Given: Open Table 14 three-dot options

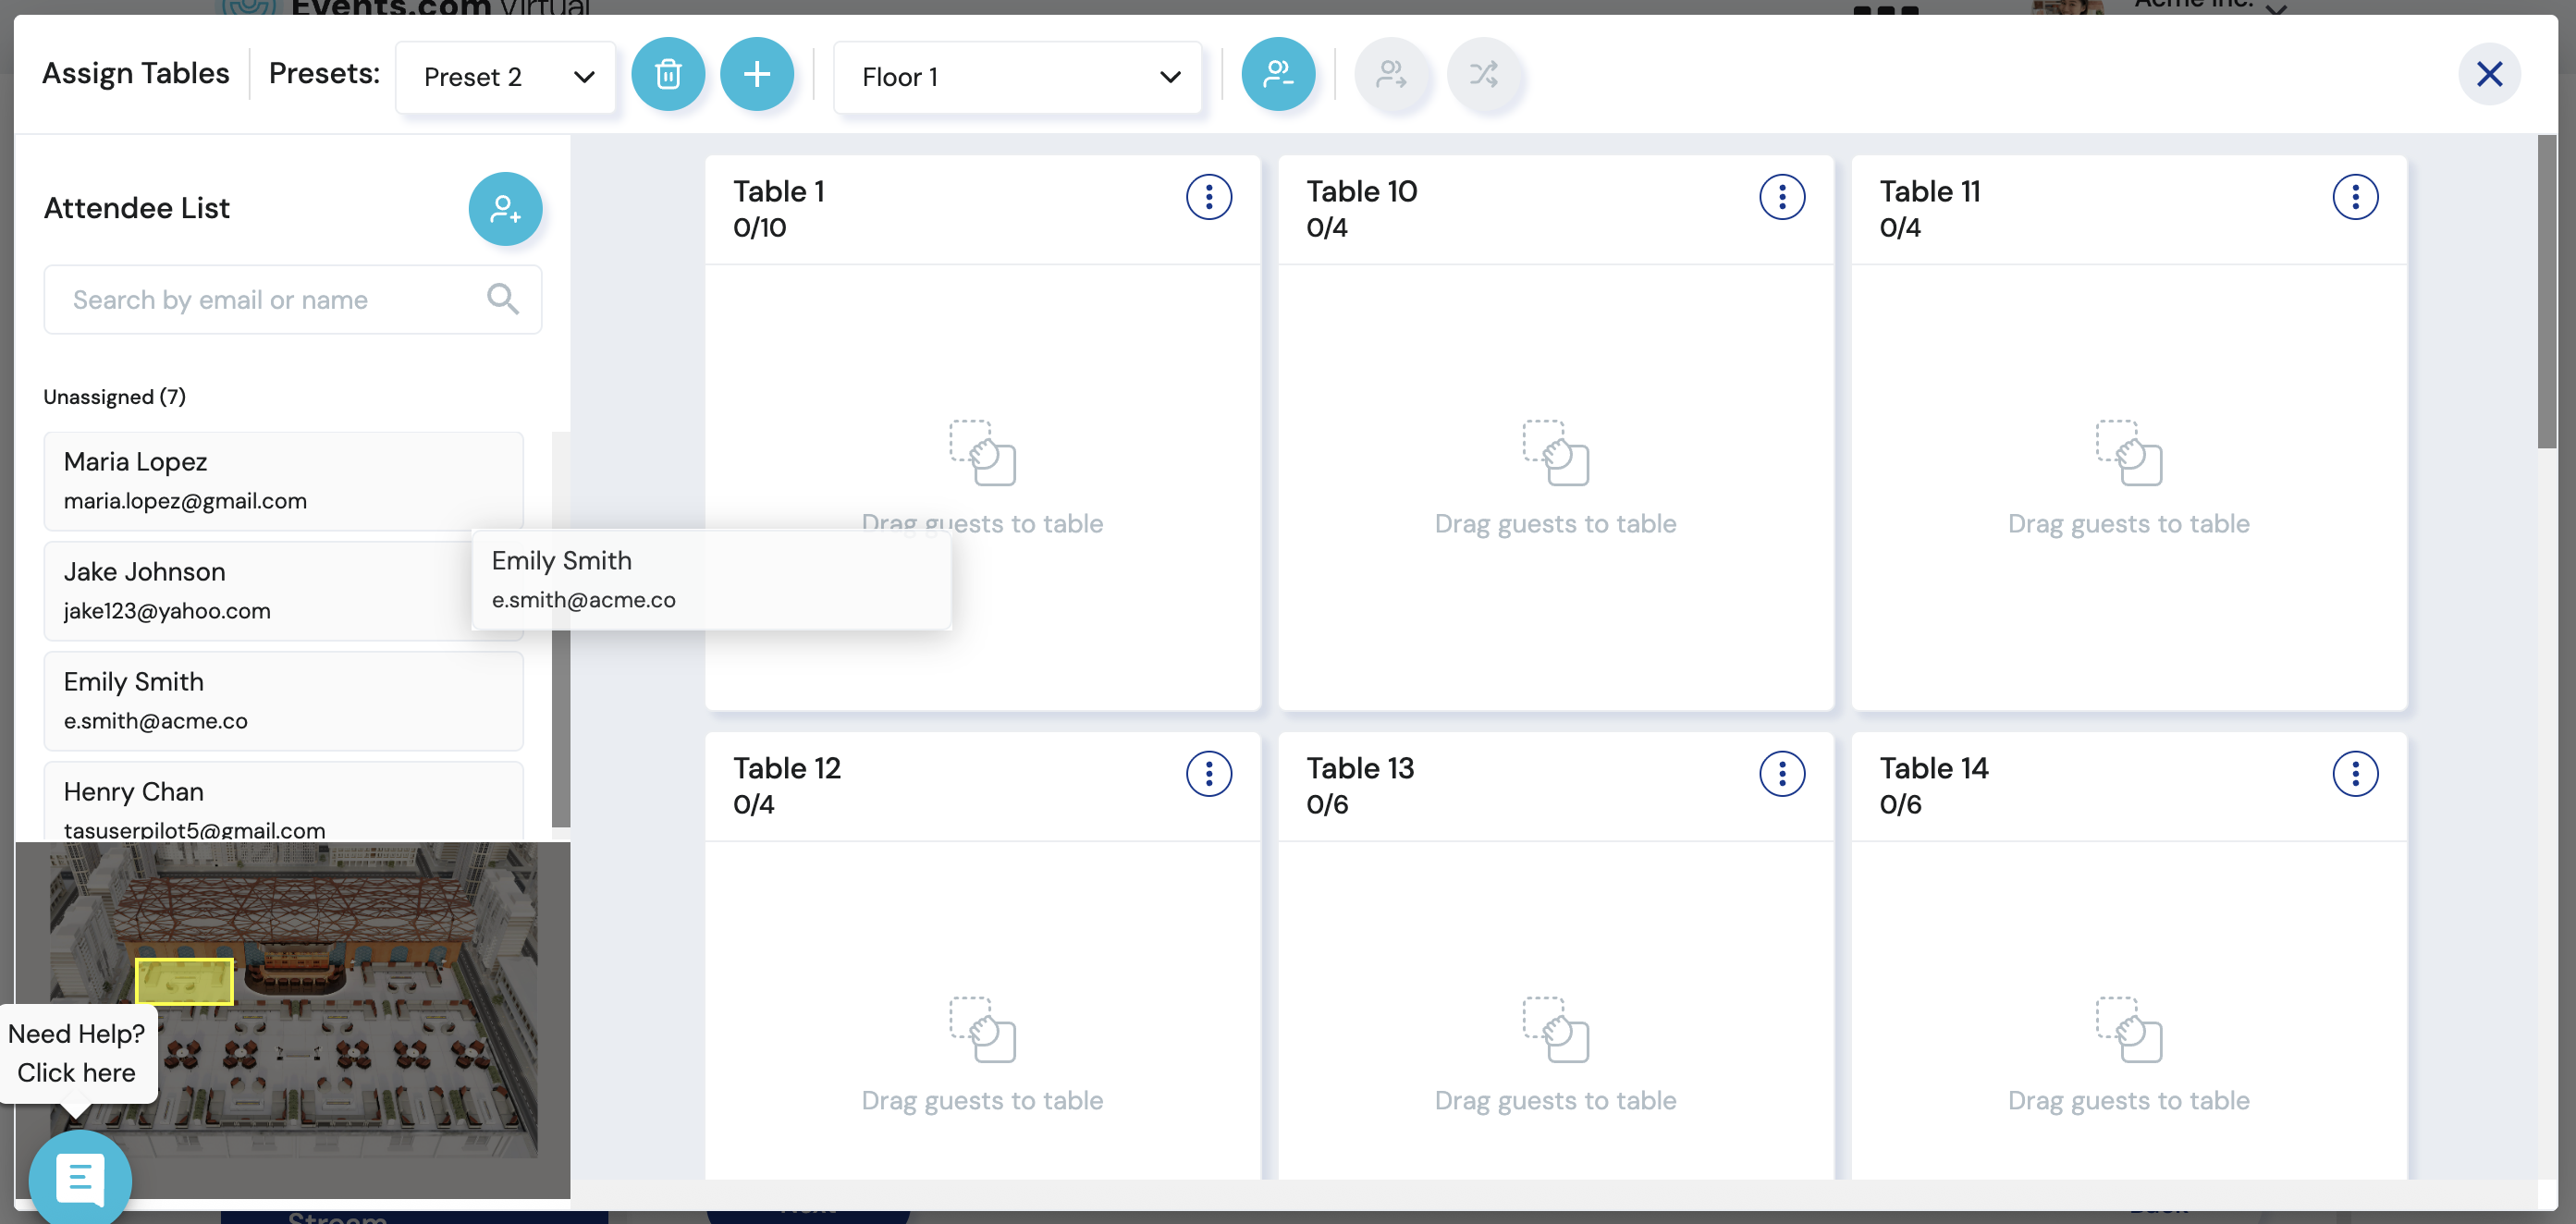Looking at the screenshot, I should (x=2354, y=774).
